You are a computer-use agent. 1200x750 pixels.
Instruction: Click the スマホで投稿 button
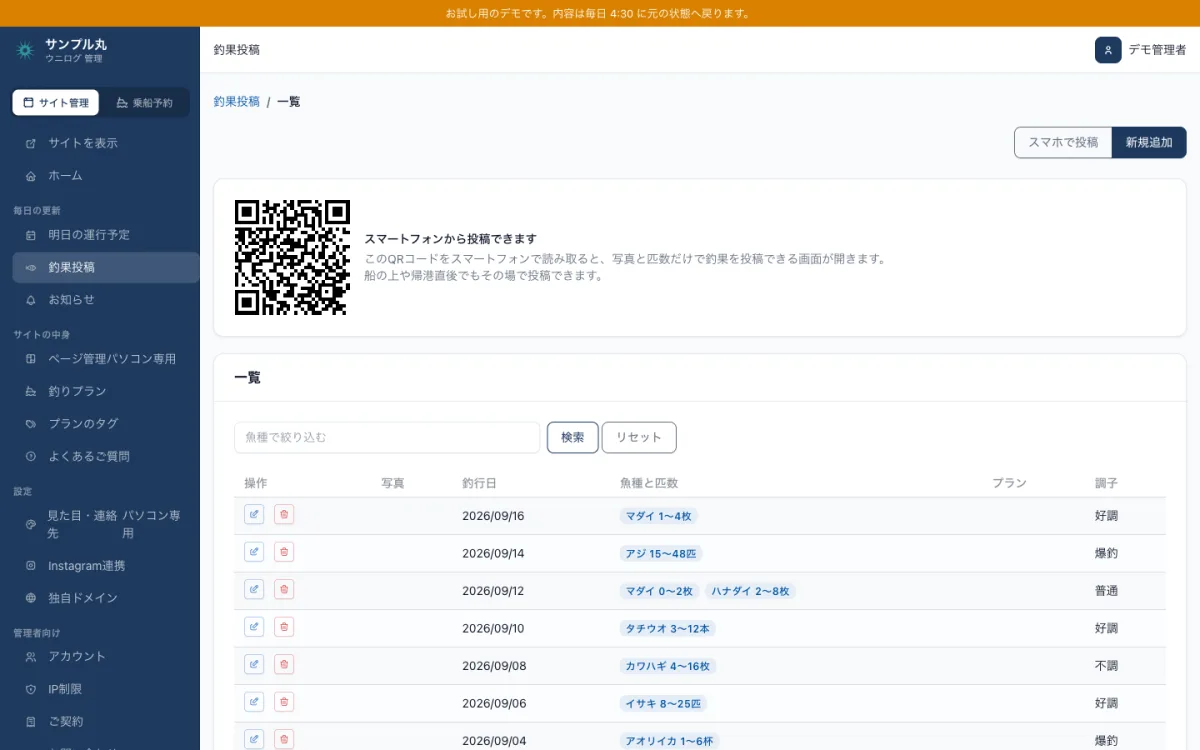click(1063, 142)
